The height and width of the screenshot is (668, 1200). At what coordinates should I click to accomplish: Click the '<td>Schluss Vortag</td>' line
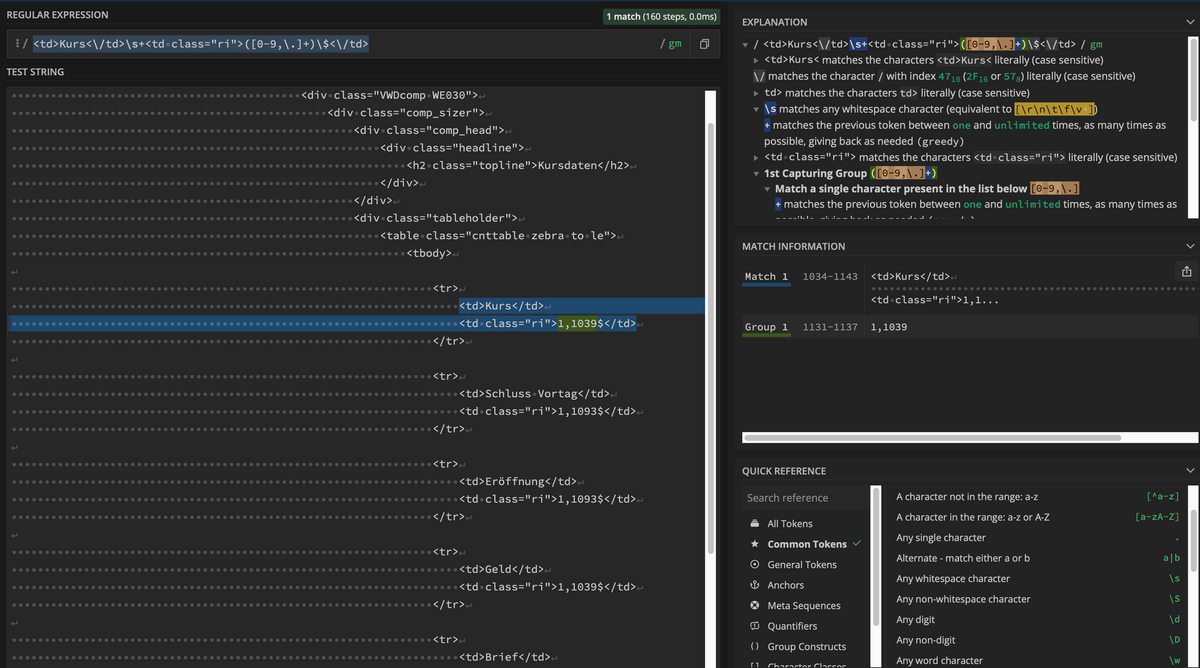pyautogui.click(x=534, y=394)
